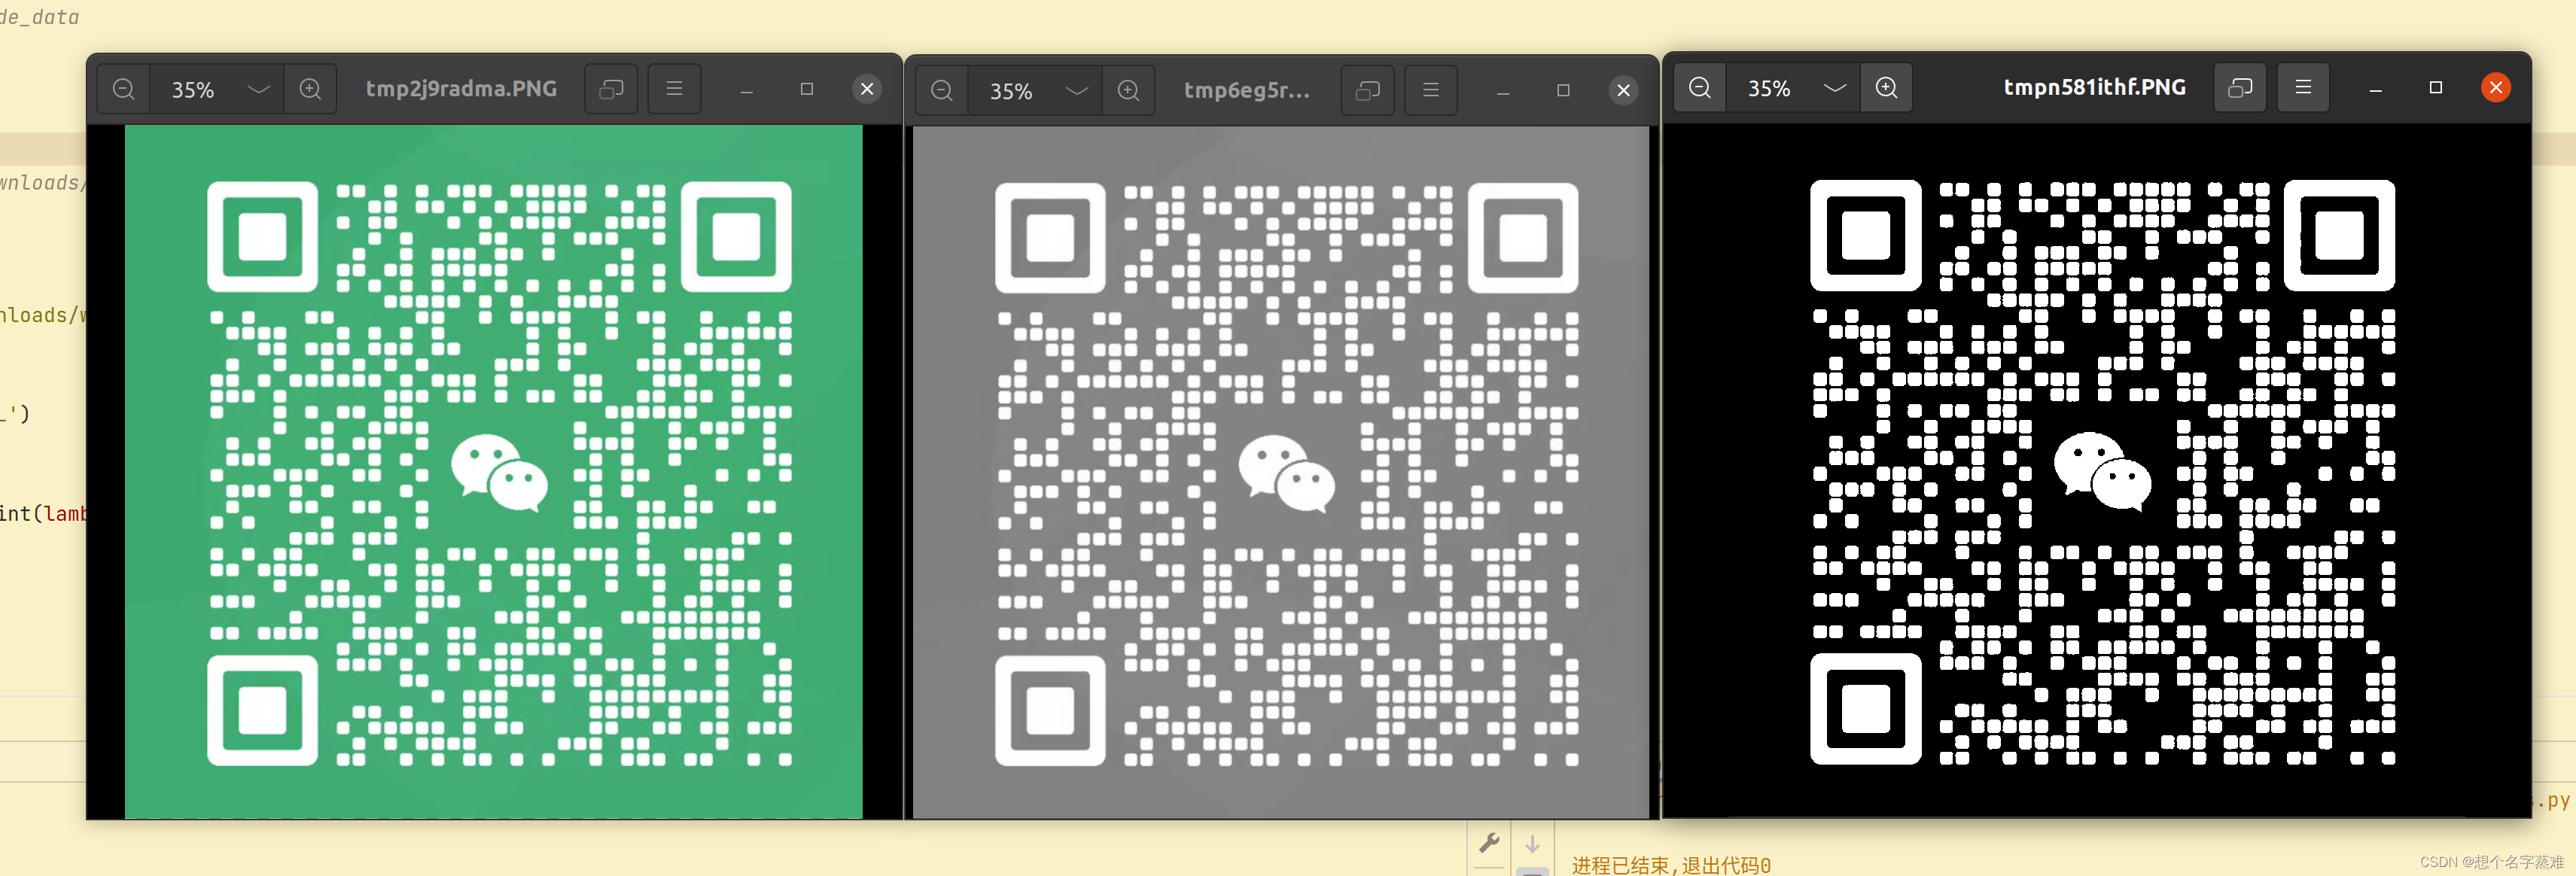The image size is (2576, 876).
Task: Click the grayscale QR code image
Action: point(1281,472)
